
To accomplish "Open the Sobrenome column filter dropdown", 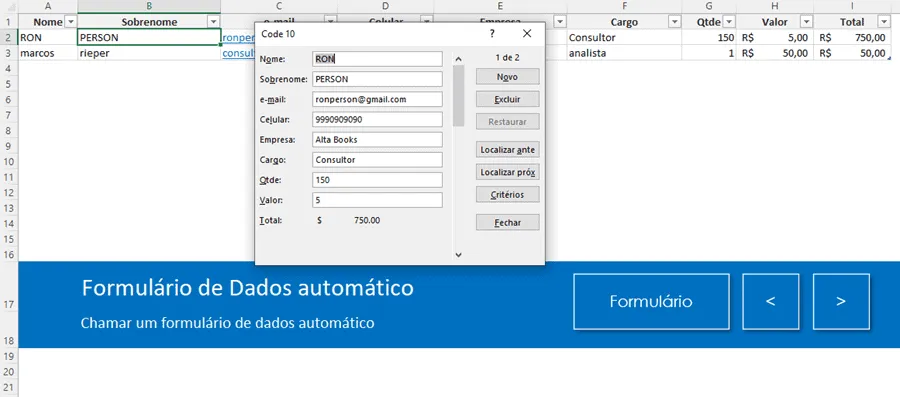I will (x=214, y=22).
